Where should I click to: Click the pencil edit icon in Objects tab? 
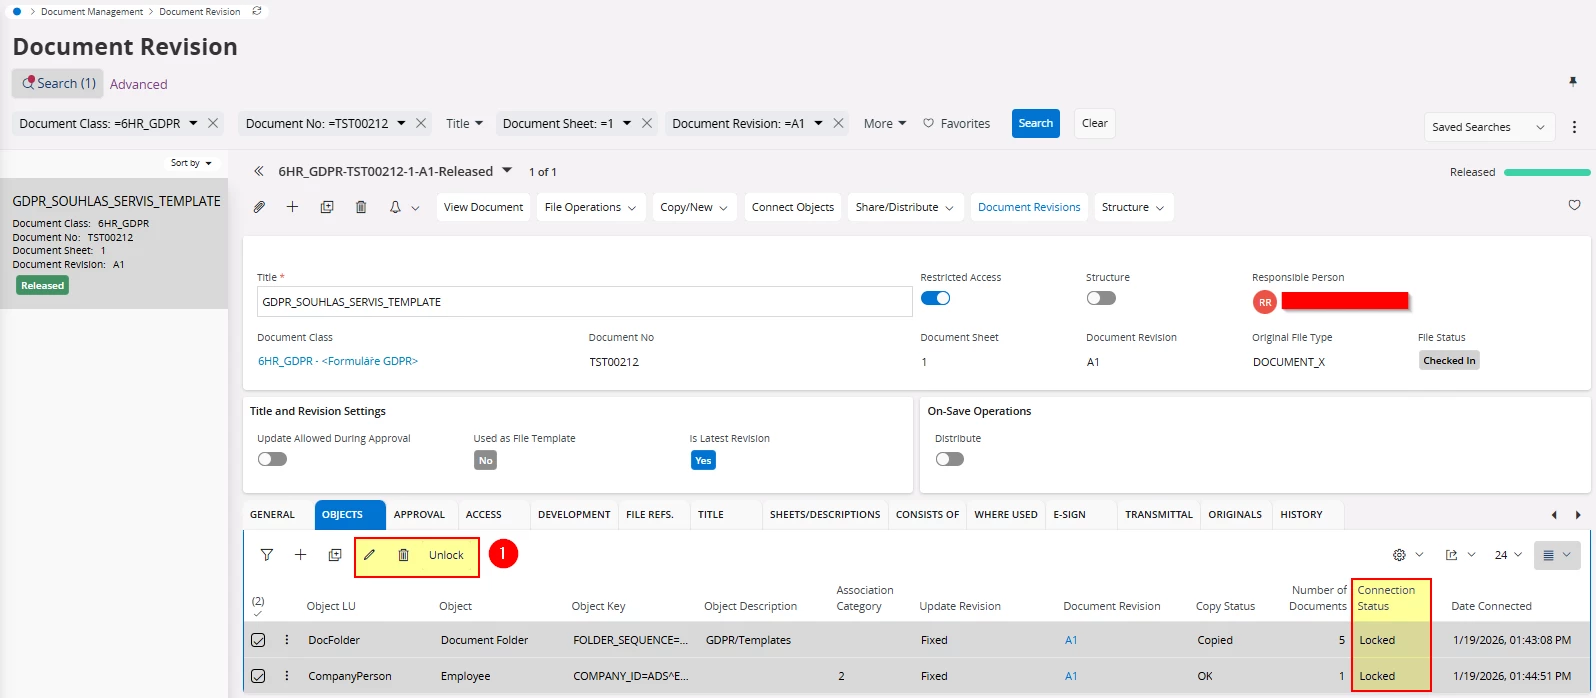pyautogui.click(x=369, y=555)
